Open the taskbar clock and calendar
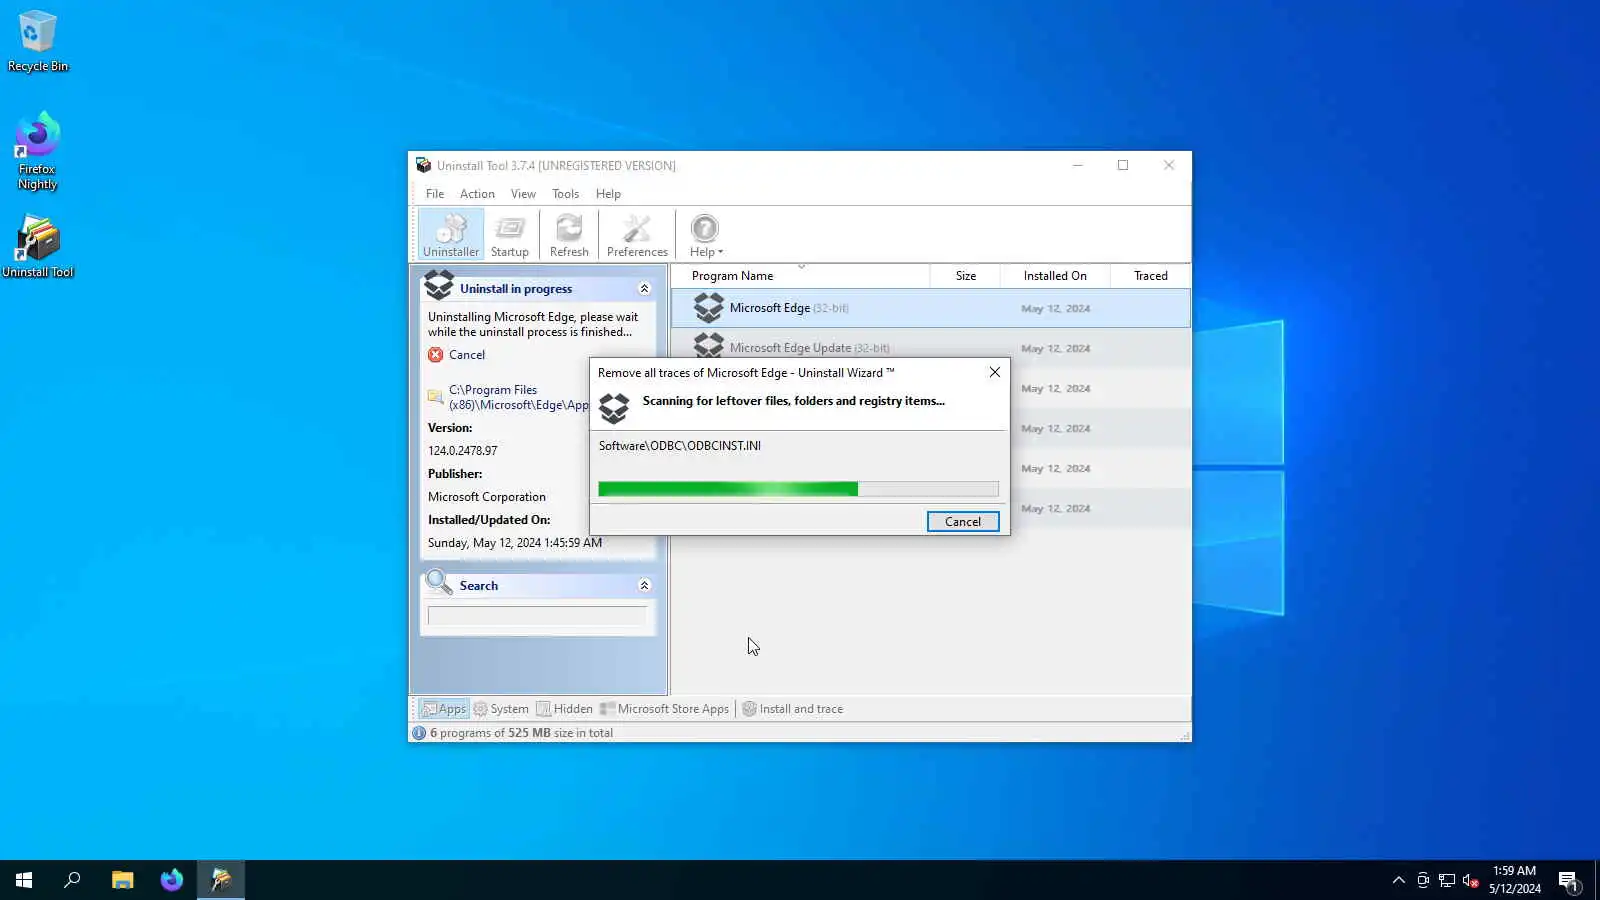Viewport: 1600px width, 900px height. [1514, 880]
